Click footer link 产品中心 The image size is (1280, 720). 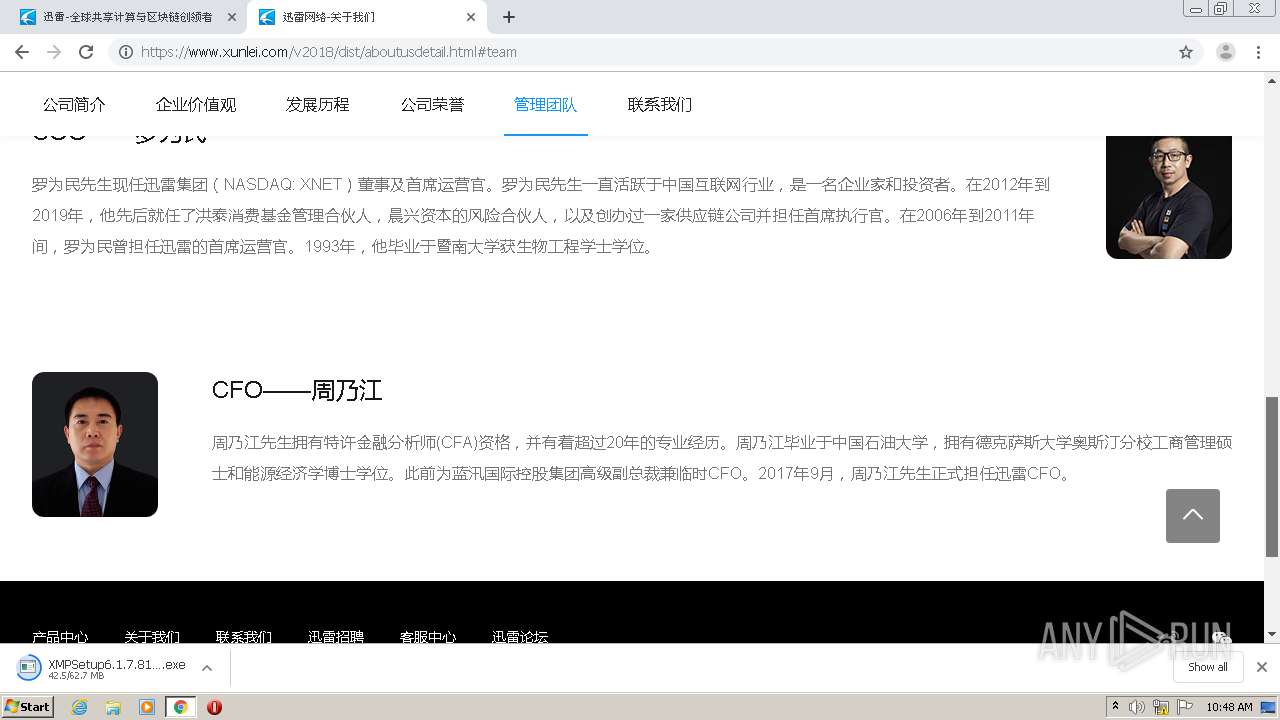(x=60, y=636)
